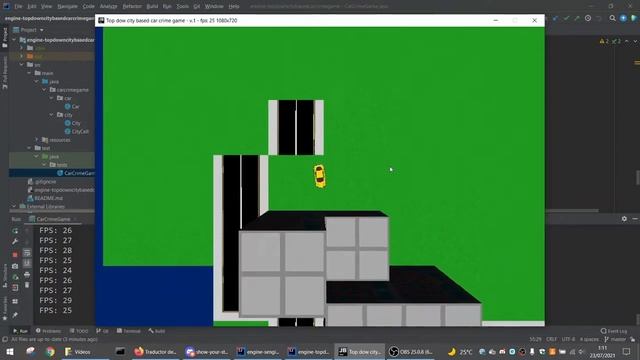Screen dimensions: 640x360
Task: Hide the Run panel with minus icon
Action: (x=635, y=219)
